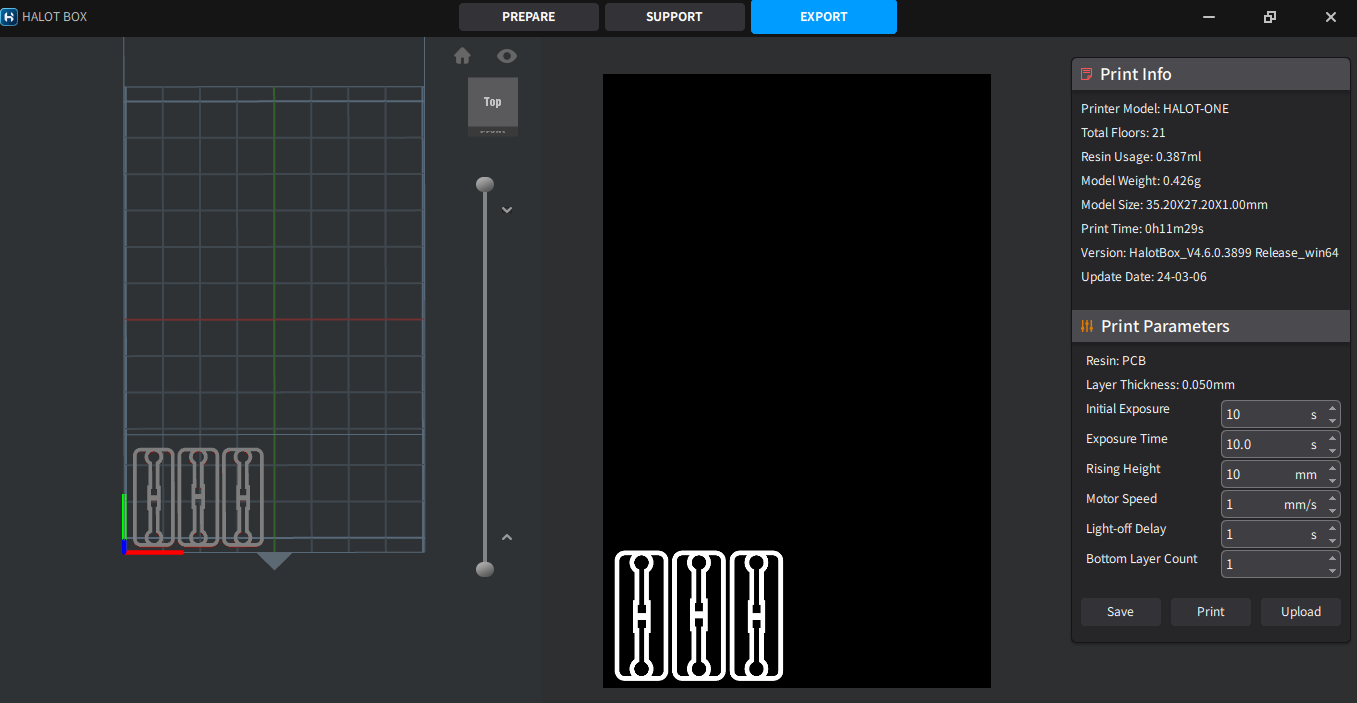1357x703 pixels.
Task: Select the EXPORT tab
Action: (x=824, y=17)
